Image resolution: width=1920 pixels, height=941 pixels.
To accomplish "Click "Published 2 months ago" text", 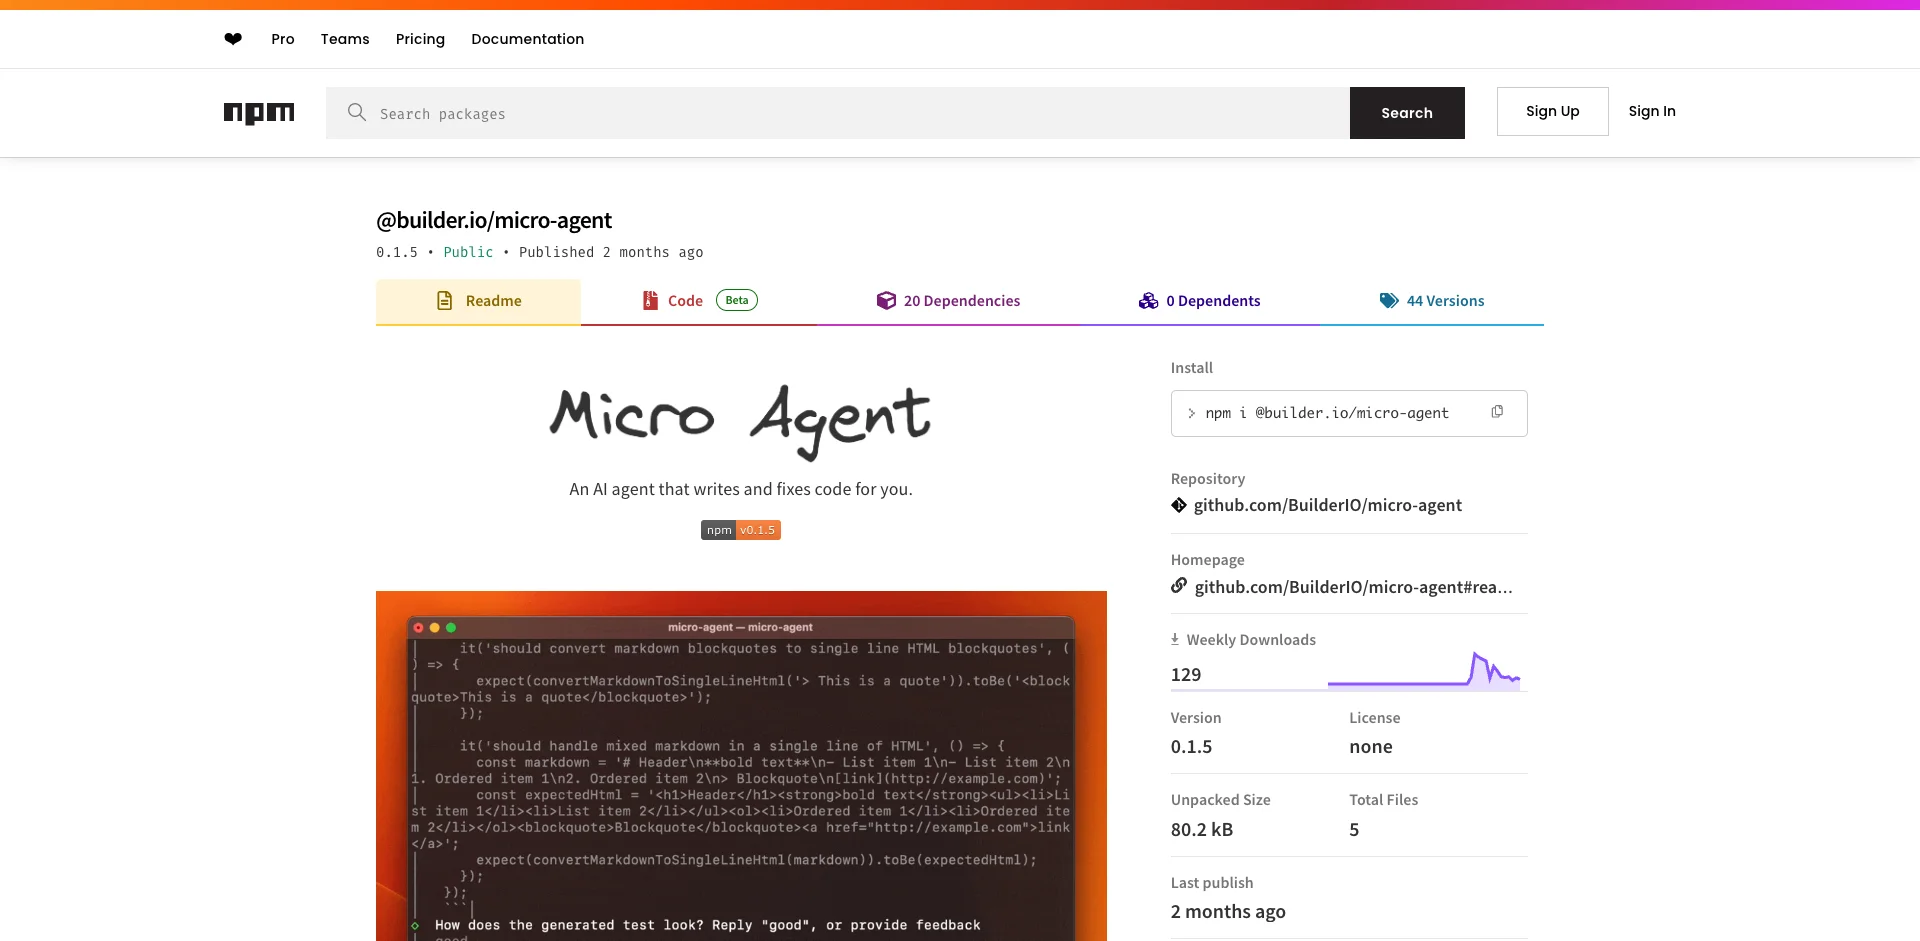I will (x=611, y=252).
